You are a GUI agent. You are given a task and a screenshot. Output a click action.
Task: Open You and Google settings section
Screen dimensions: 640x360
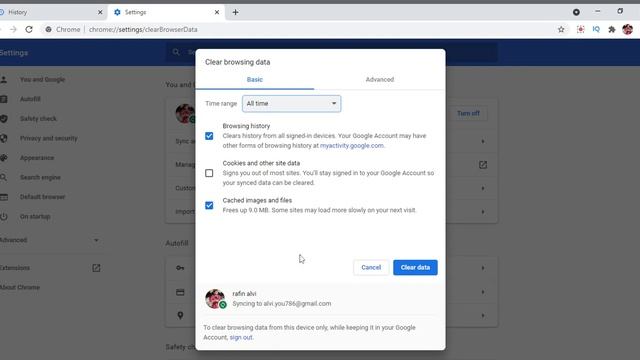click(42, 80)
